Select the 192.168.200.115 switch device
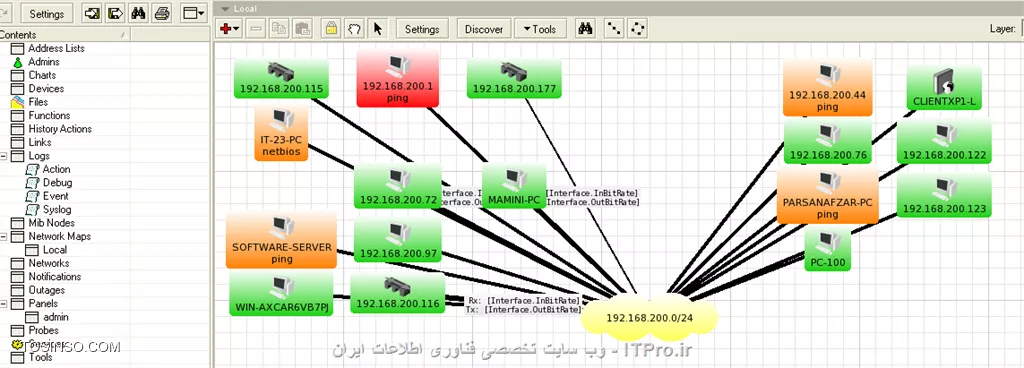 [x=281, y=79]
